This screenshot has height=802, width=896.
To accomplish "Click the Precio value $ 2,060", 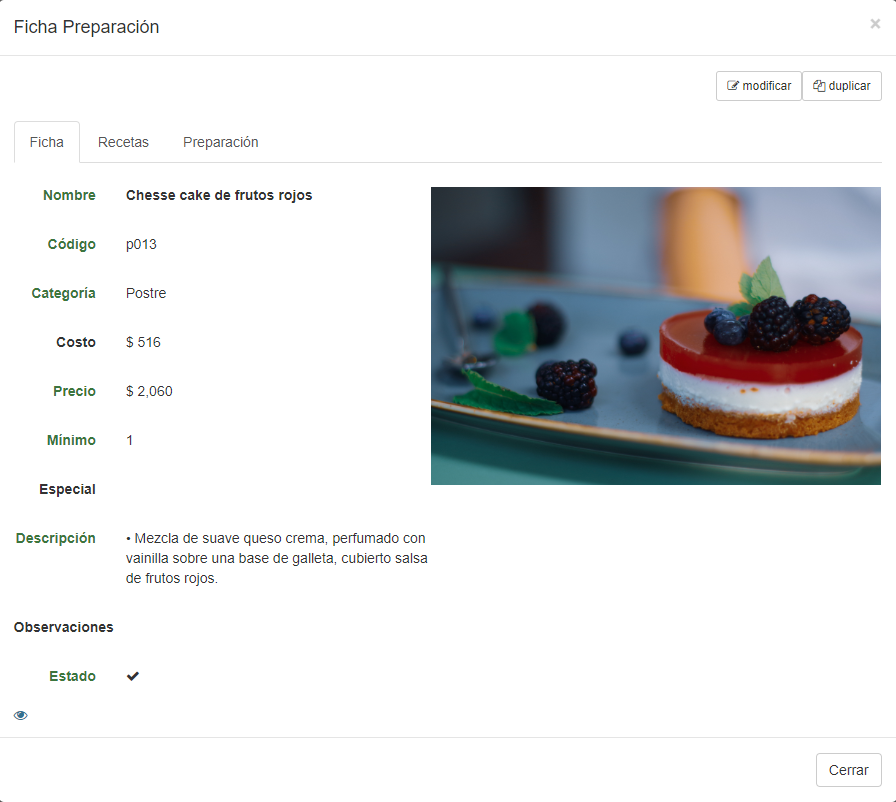I will (x=149, y=391).
